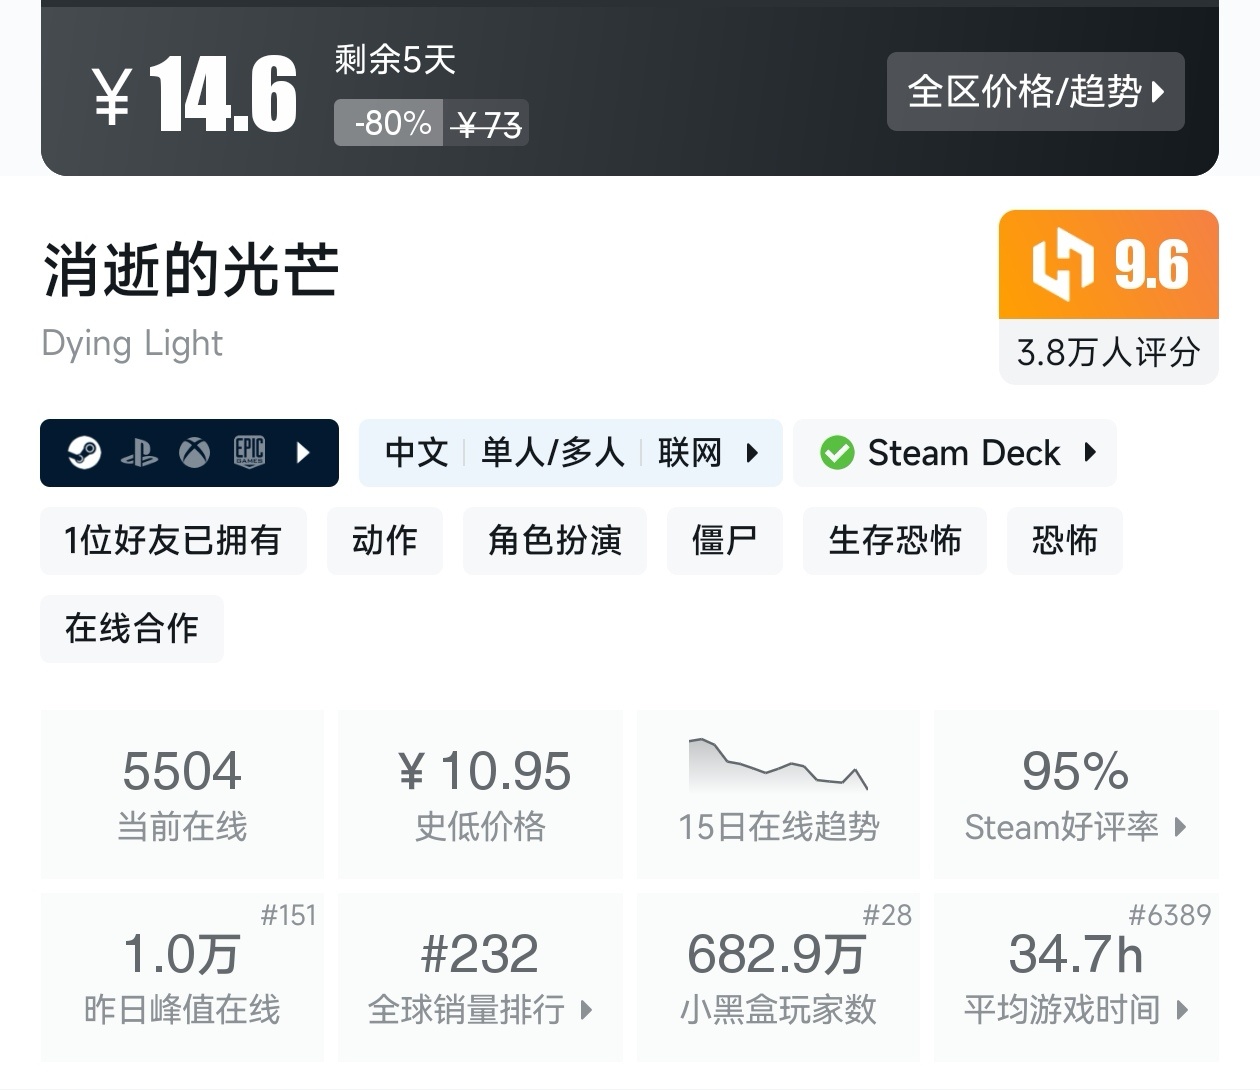Screen dimensions: 1260x1090
Task: Select the 动作 genre tag
Action: pyautogui.click(x=385, y=541)
